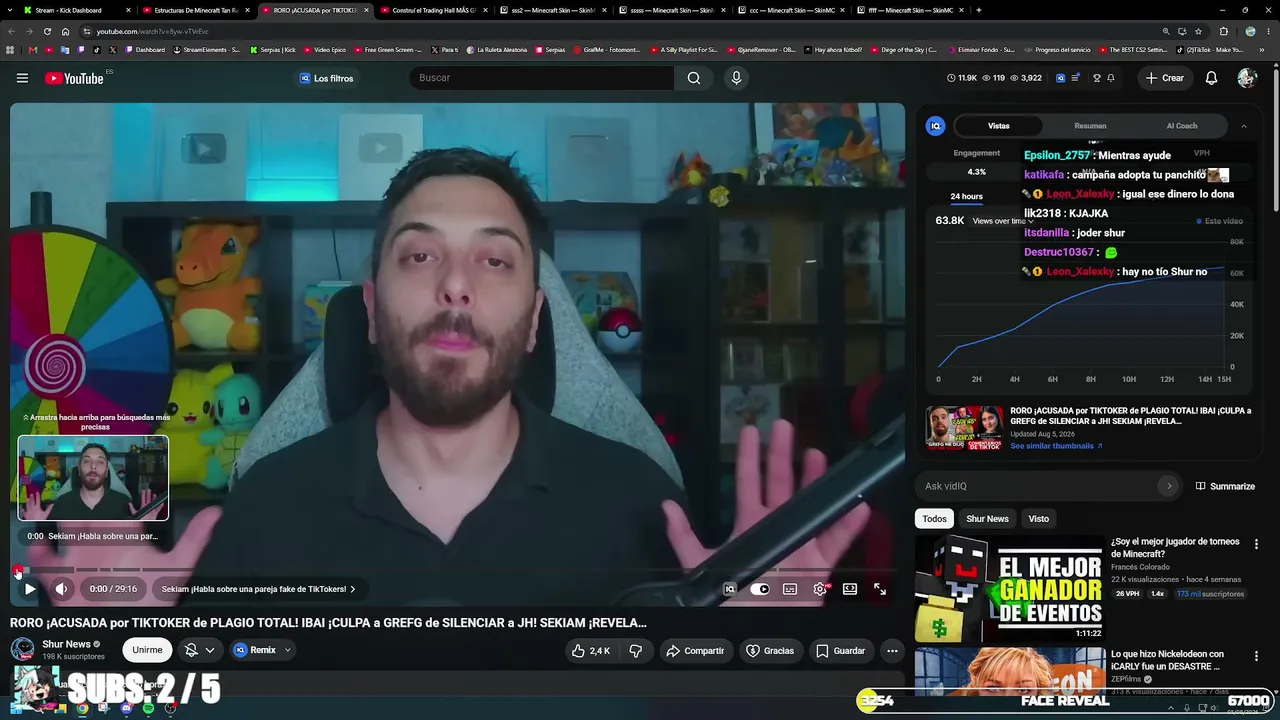Share the video via Compartir
1280x720 pixels.
pos(696,651)
